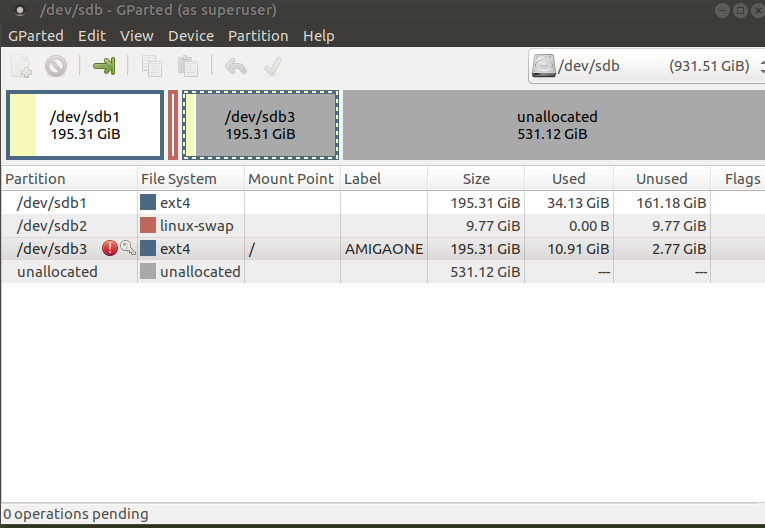The image size is (765, 528).
Task: Click the File System column header
Action: click(179, 179)
